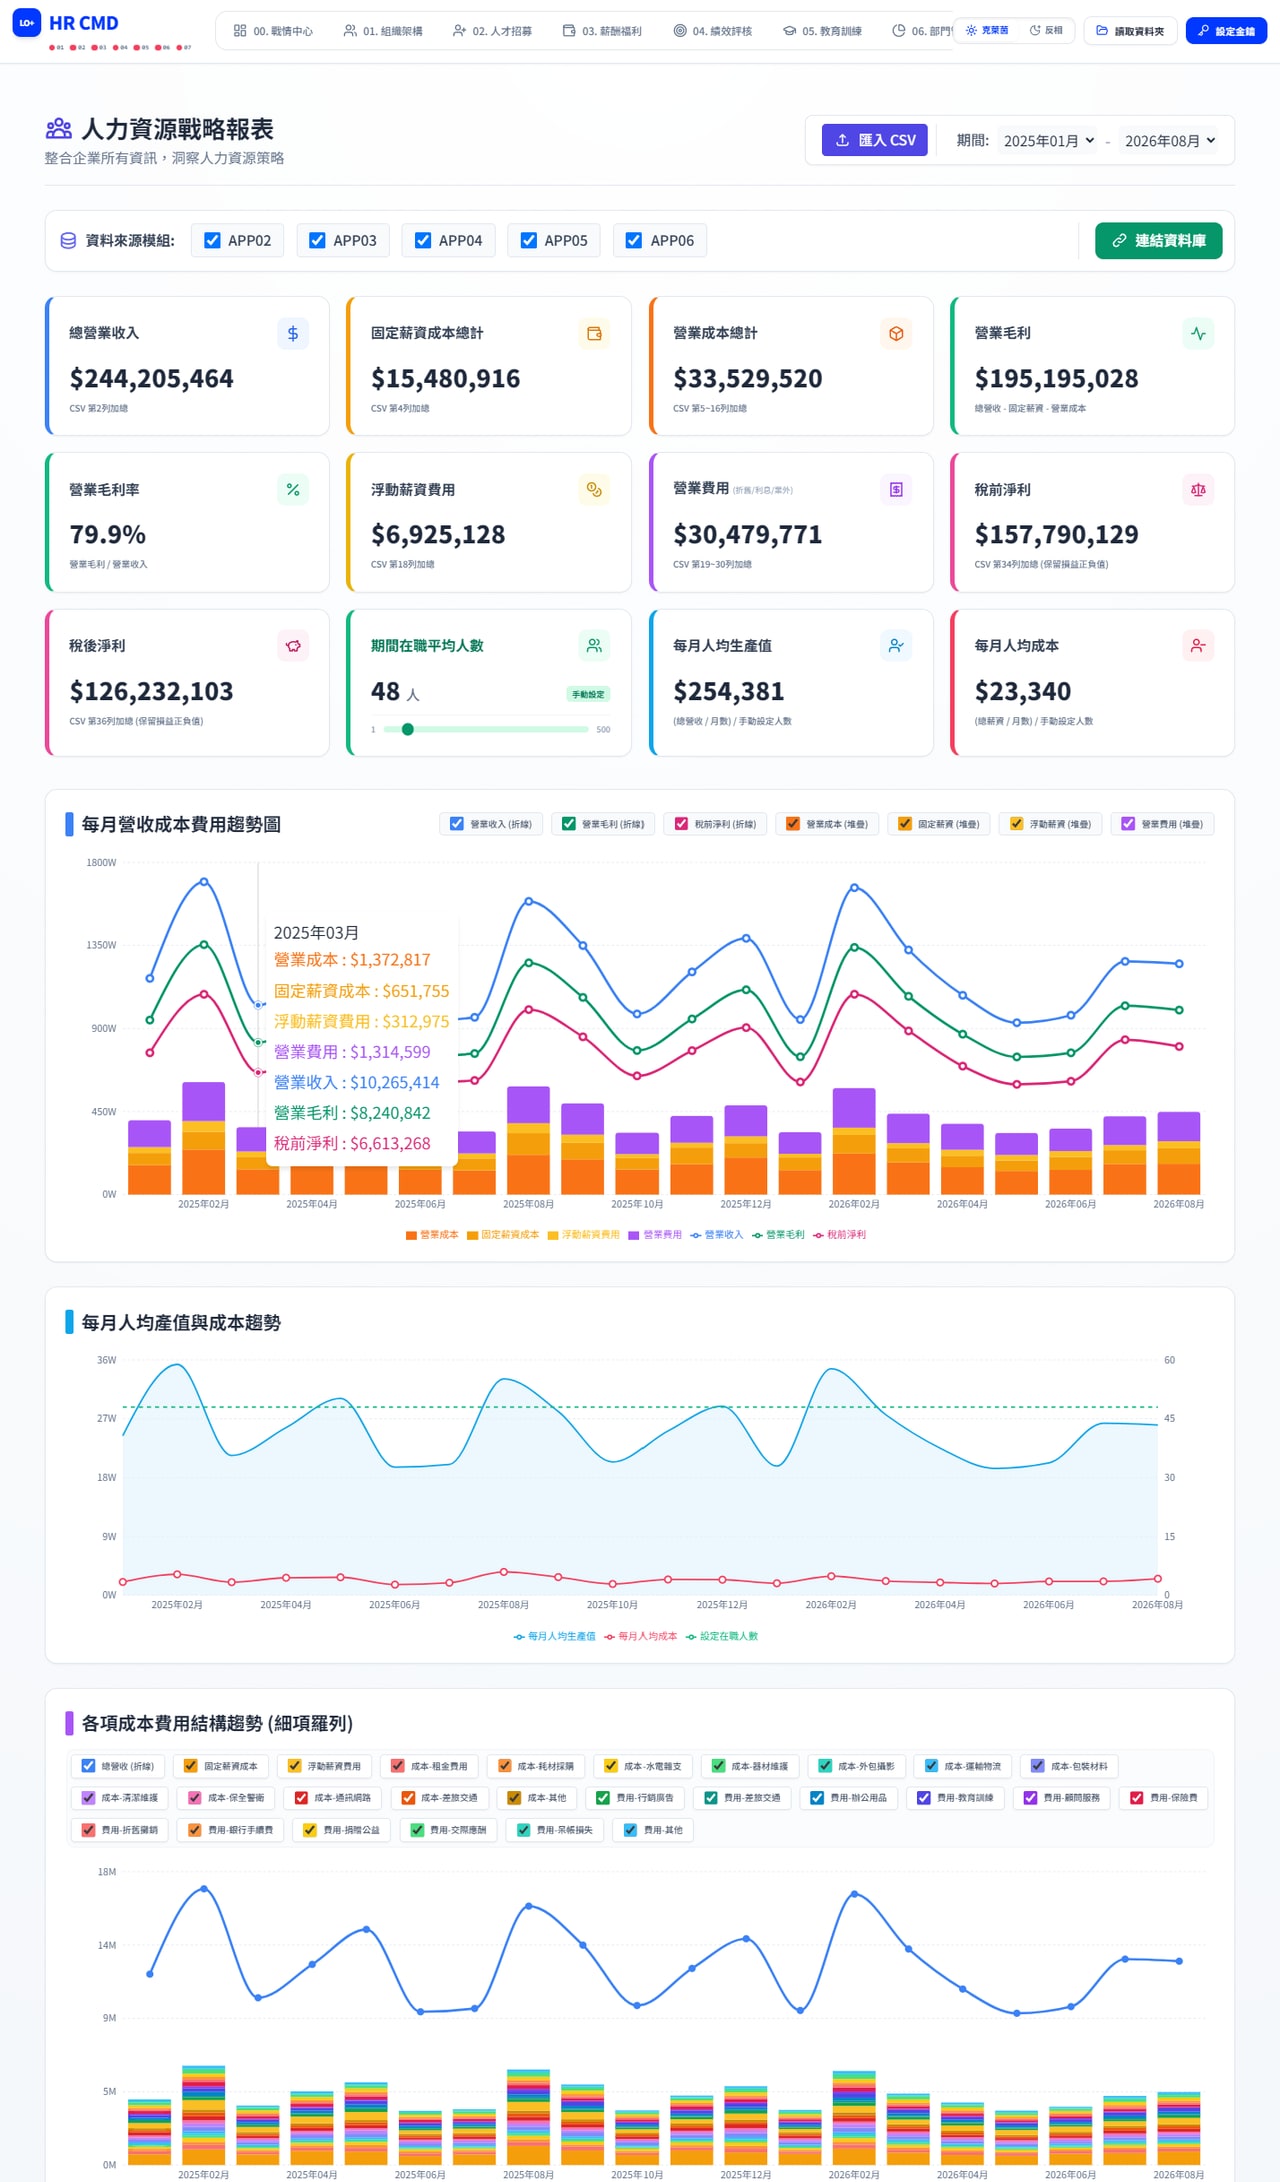This screenshot has height=2182, width=1280.
Task: Click the wallet icon on 固定薪資成本總計 card
Action: 594,334
